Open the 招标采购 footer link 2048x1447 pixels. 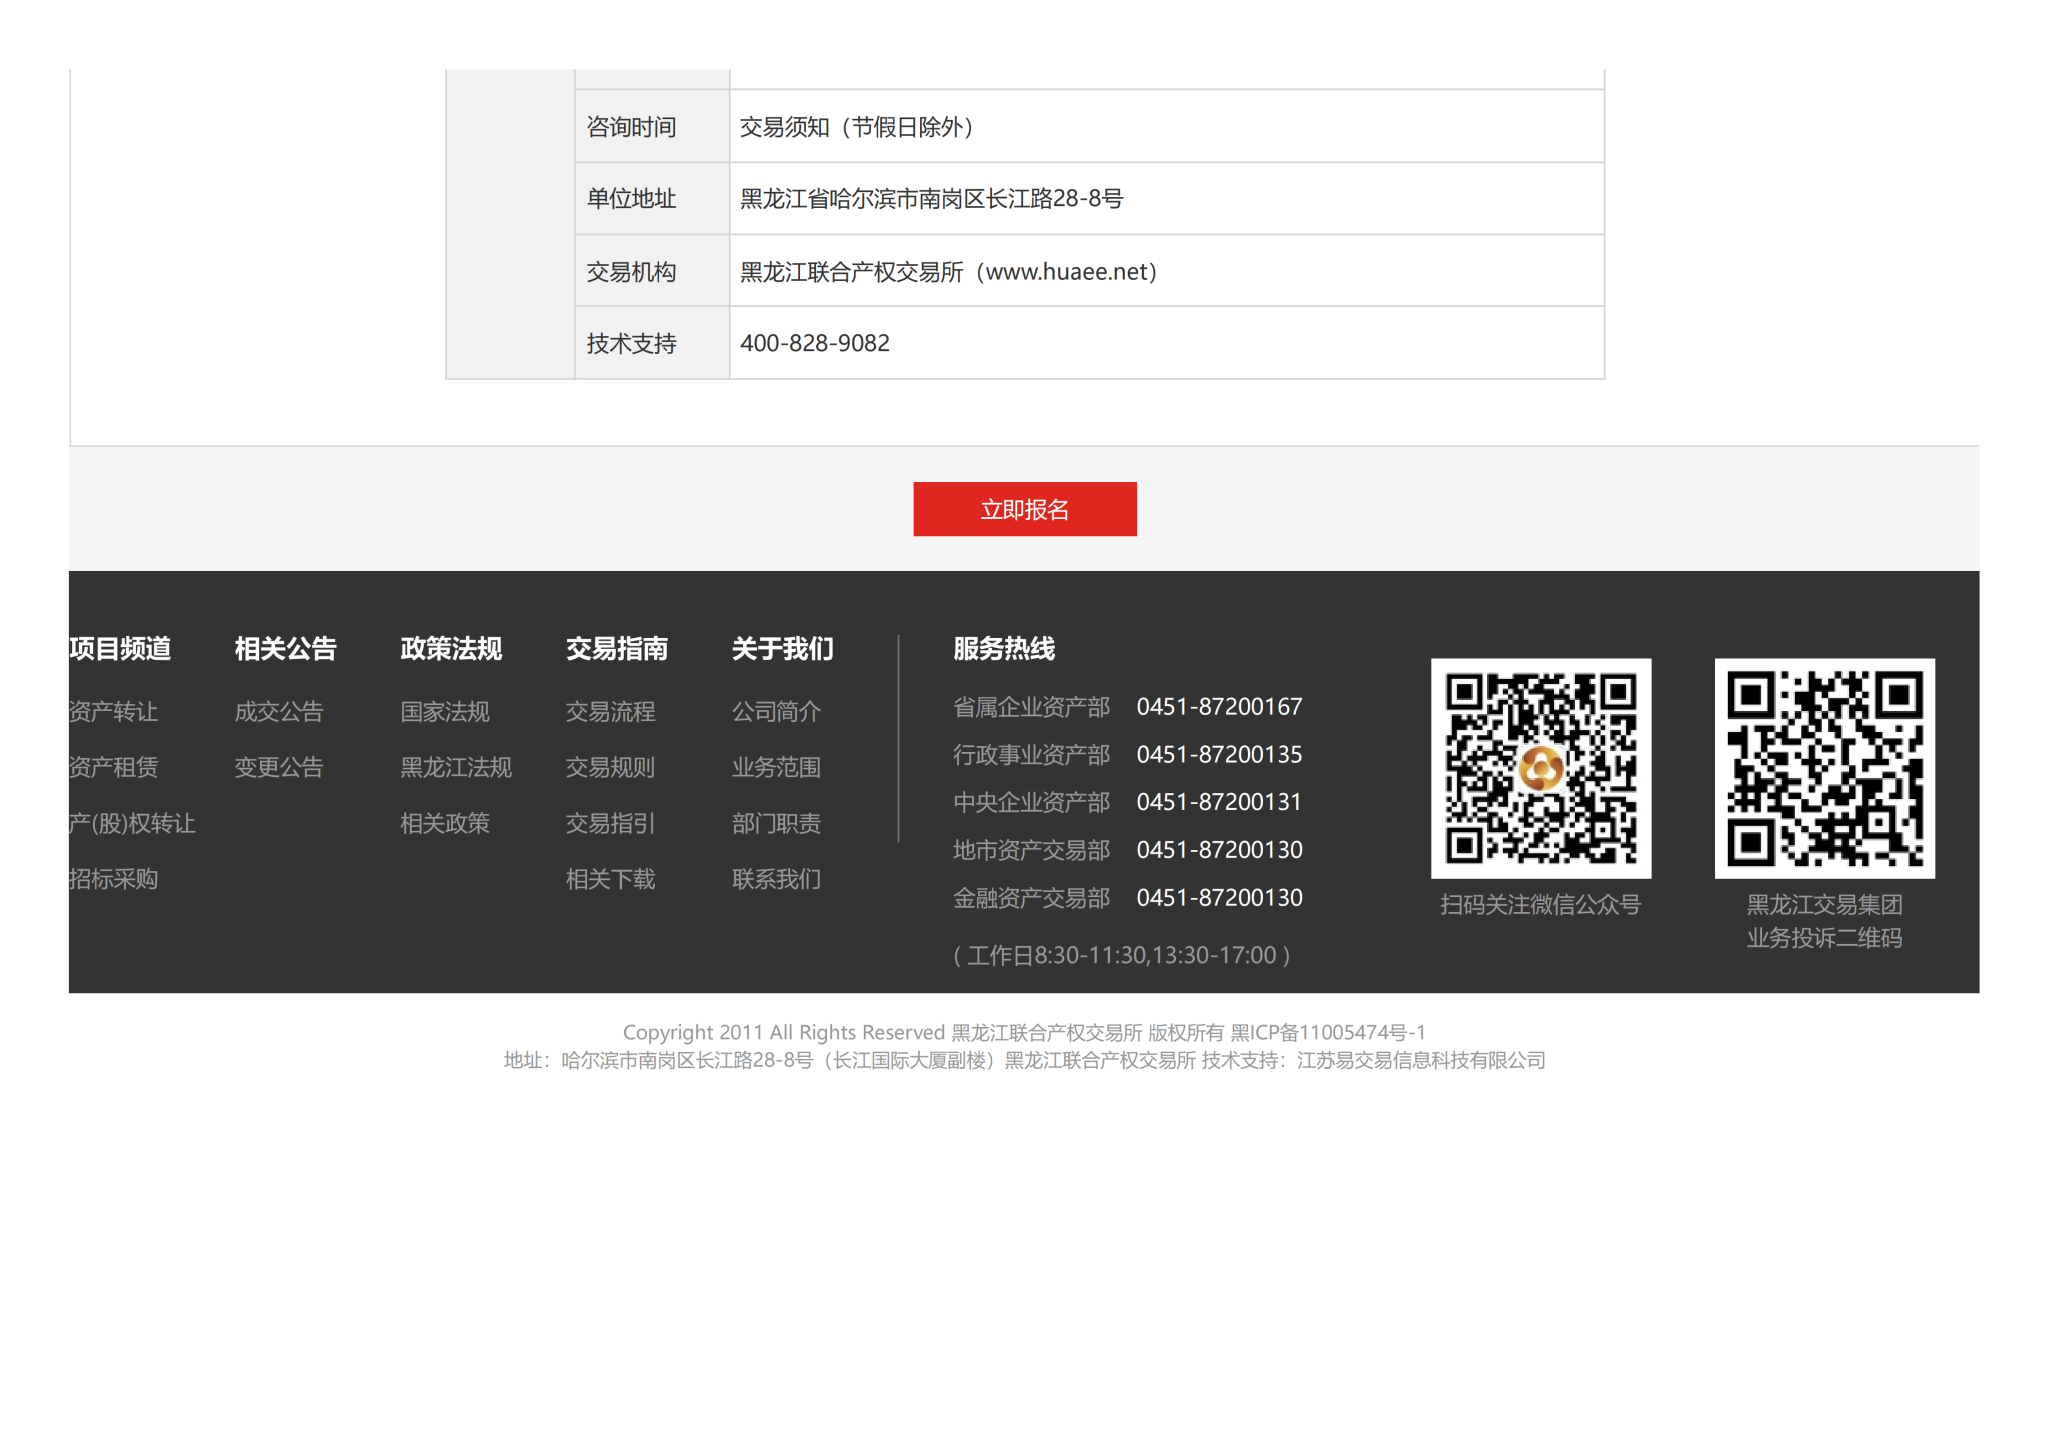pyautogui.click(x=113, y=879)
